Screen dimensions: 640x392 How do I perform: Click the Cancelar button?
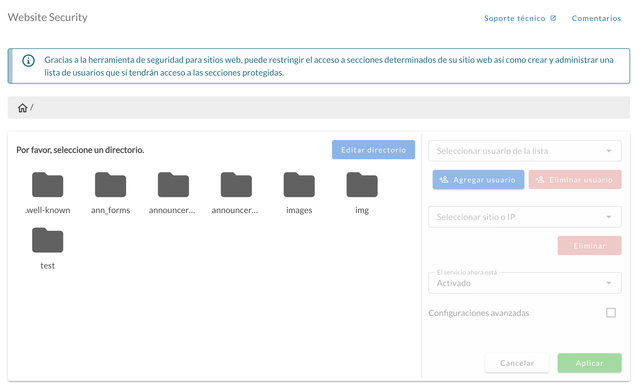point(517,363)
